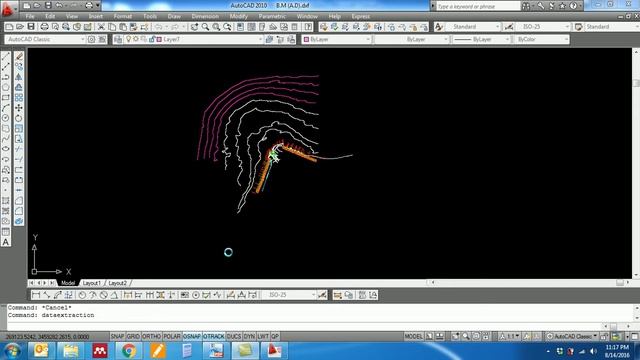Open the Standard text style dropdown

[473, 27]
